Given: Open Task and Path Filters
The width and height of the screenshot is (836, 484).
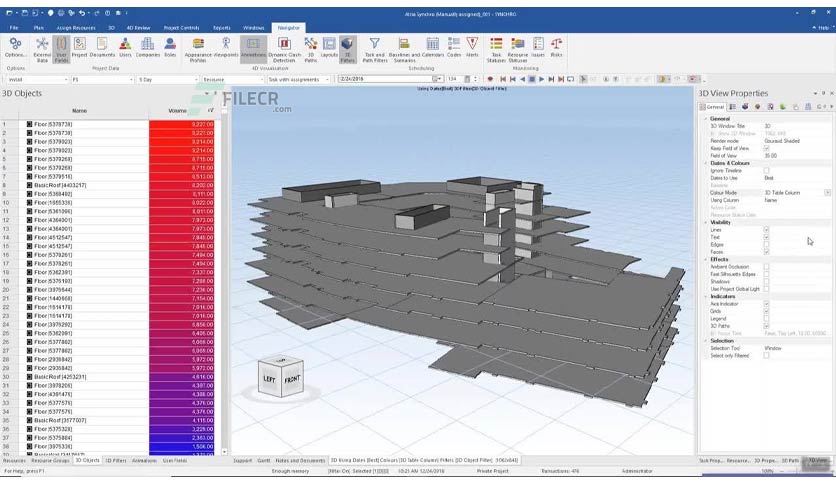Looking at the screenshot, I should tap(375, 50).
